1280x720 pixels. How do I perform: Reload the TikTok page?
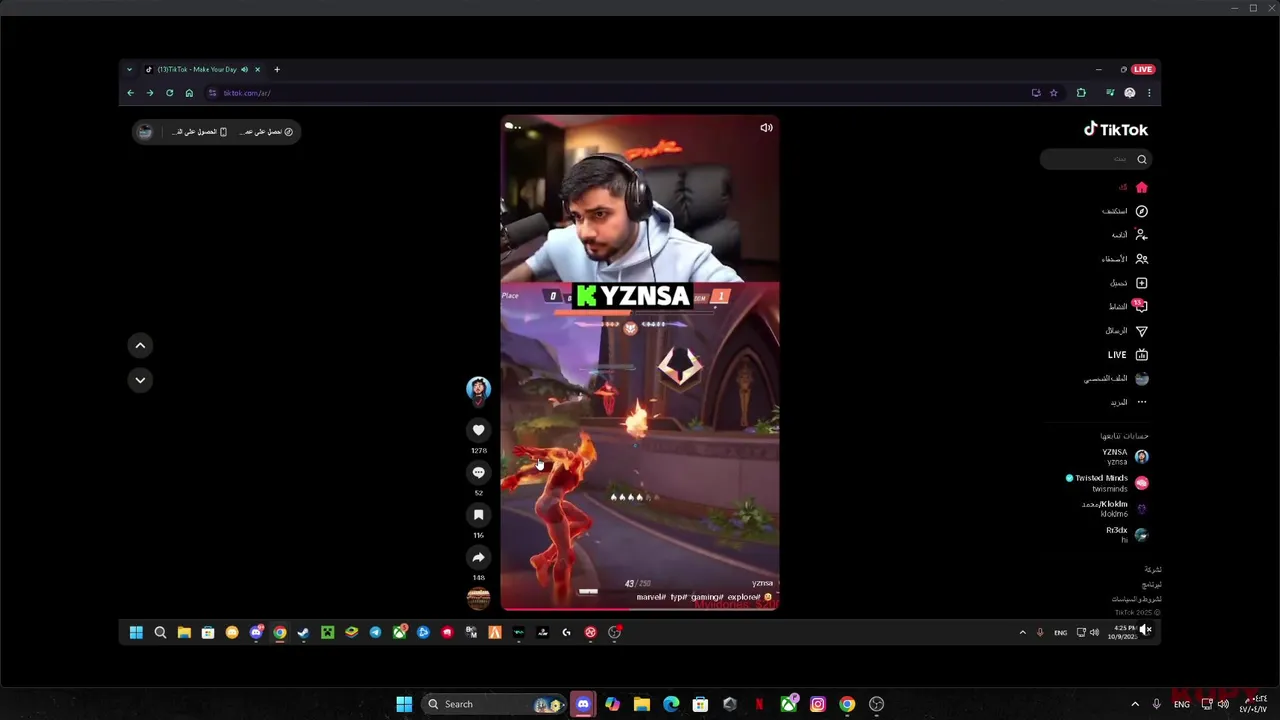(169, 93)
